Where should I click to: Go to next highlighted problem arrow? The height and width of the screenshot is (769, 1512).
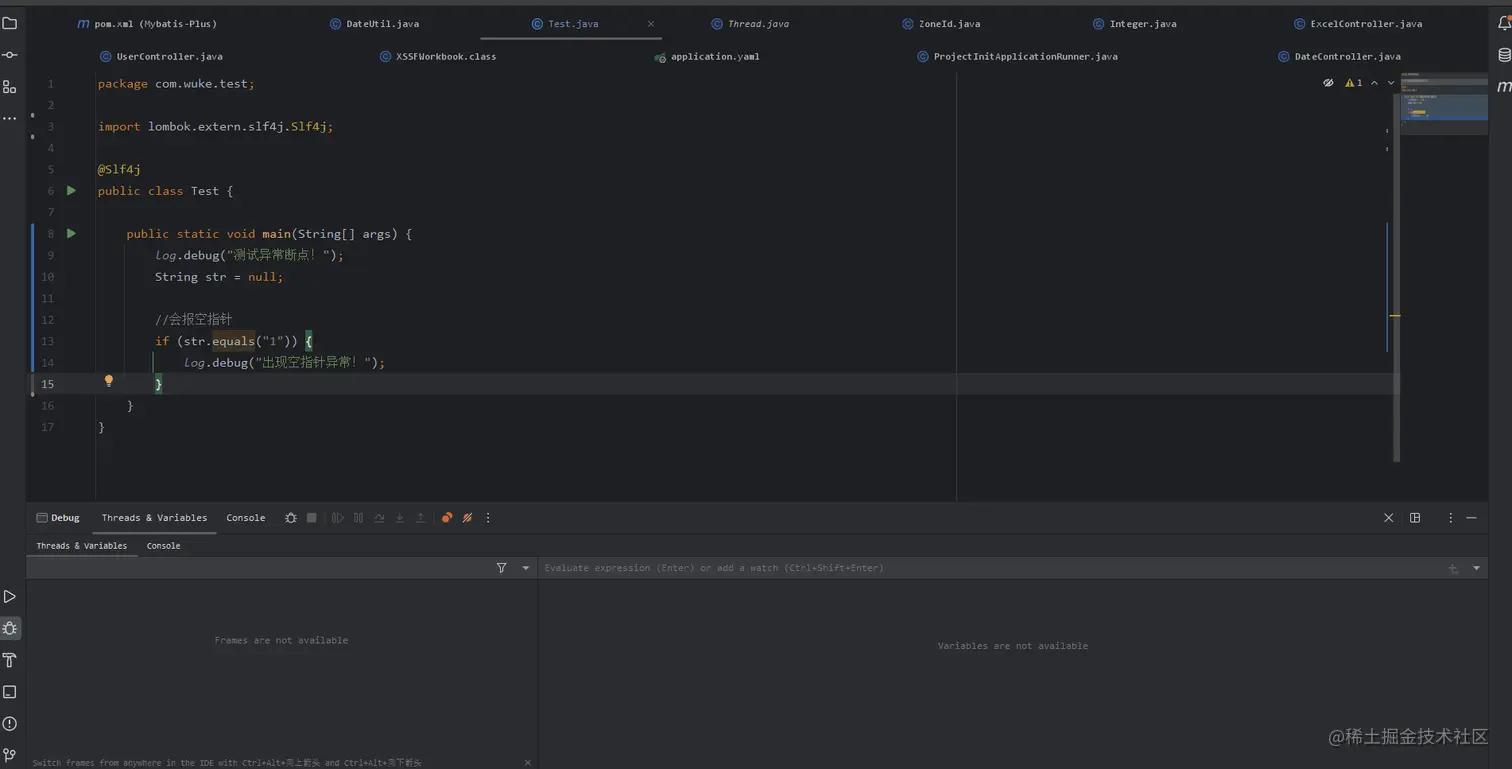(1391, 83)
